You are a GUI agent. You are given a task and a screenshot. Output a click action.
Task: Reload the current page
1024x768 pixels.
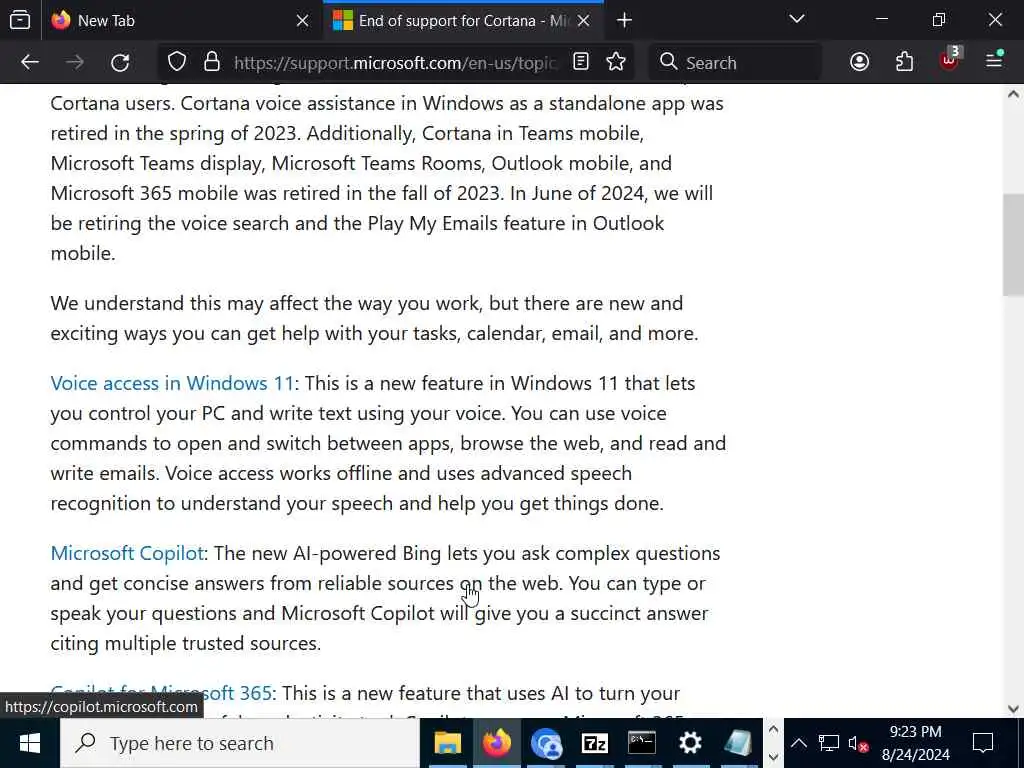tap(120, 63)
